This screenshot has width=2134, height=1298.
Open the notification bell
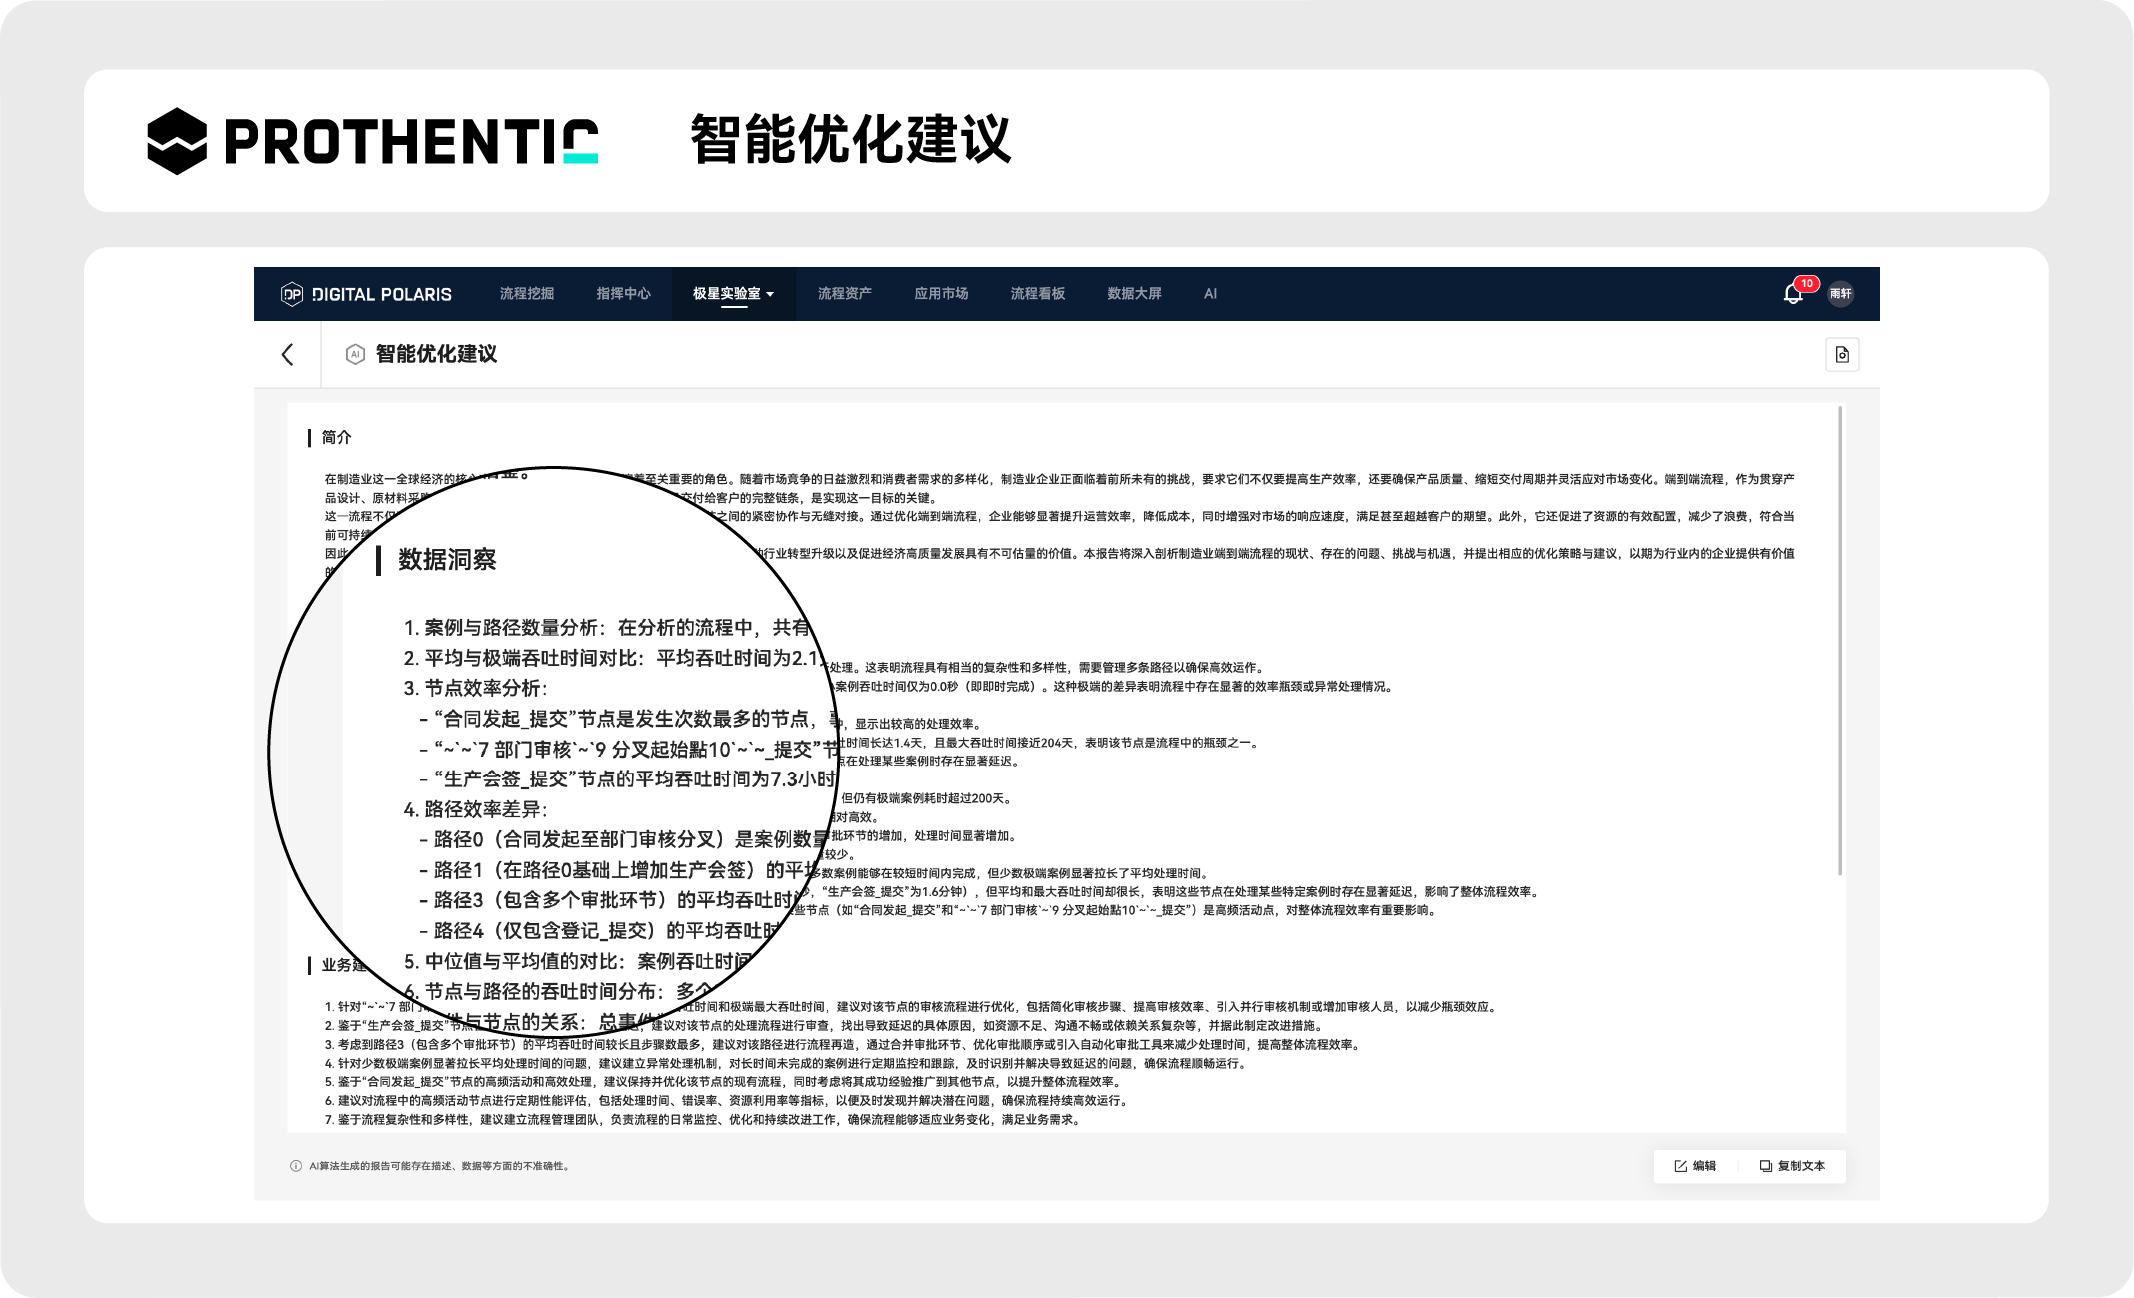(1793, 294)
